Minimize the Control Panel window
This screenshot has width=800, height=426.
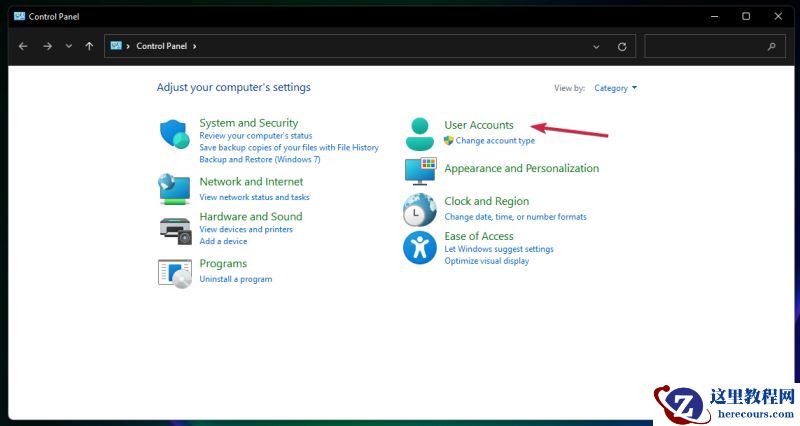pyautogui.click(x=714, y=16)
